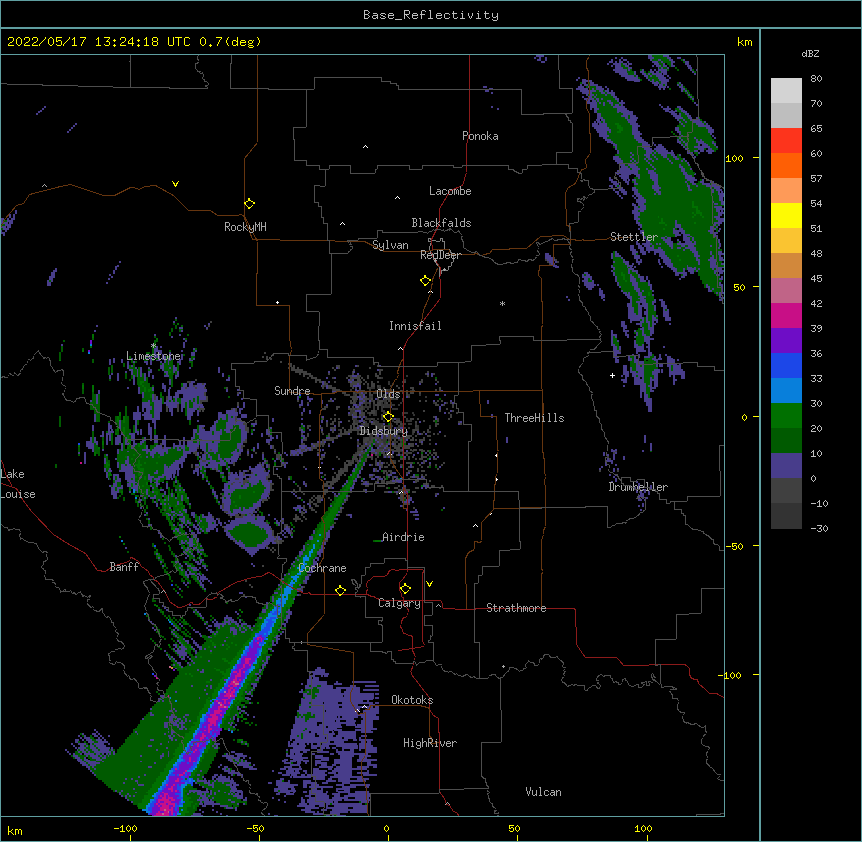Click the Strathmore city label

(x=516, y=608)
